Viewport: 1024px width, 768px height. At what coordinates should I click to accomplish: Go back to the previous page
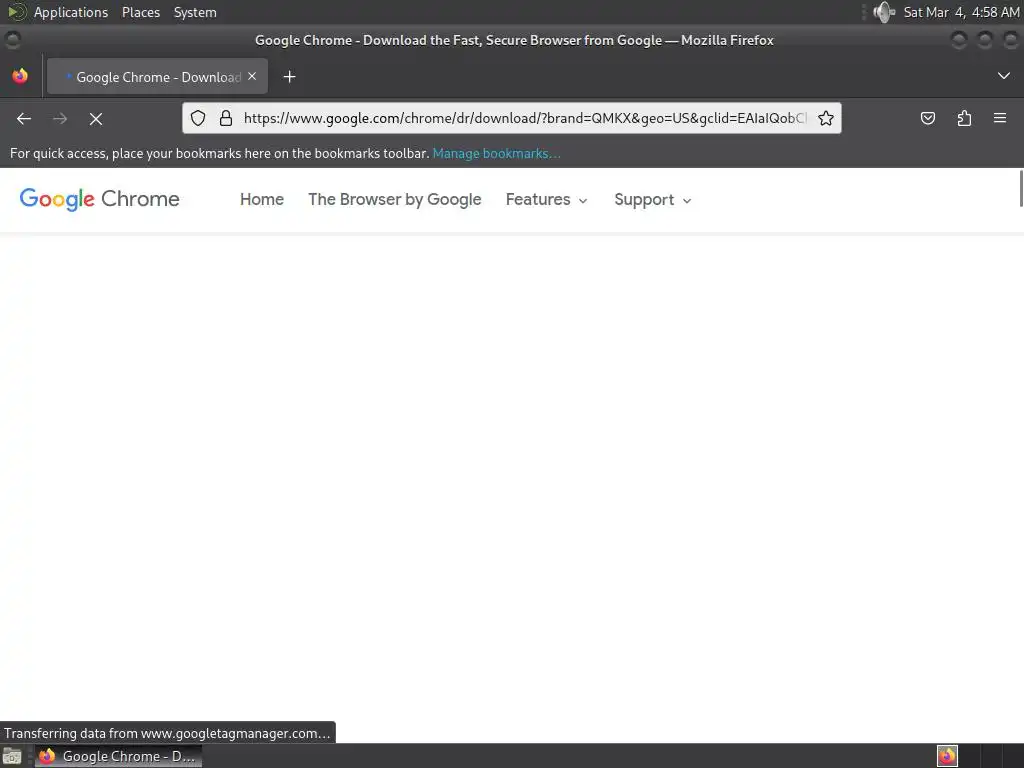tap(24, 118)
